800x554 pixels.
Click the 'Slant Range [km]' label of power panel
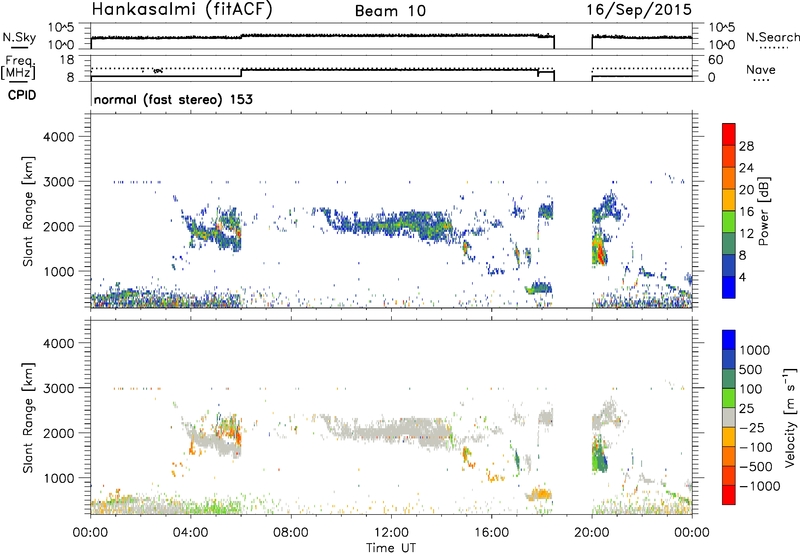(28, 211)
